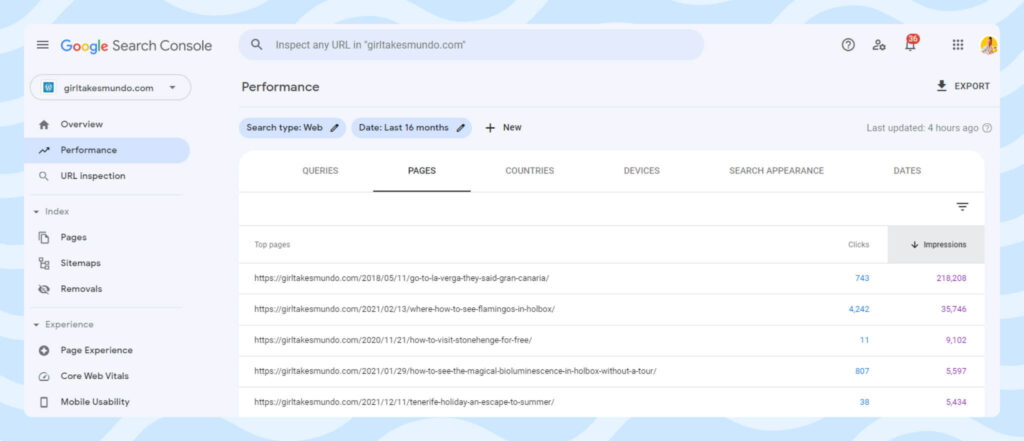1024x441 pixels.
Task: Click the 4,242 clicks value
Action: [859, 310]
